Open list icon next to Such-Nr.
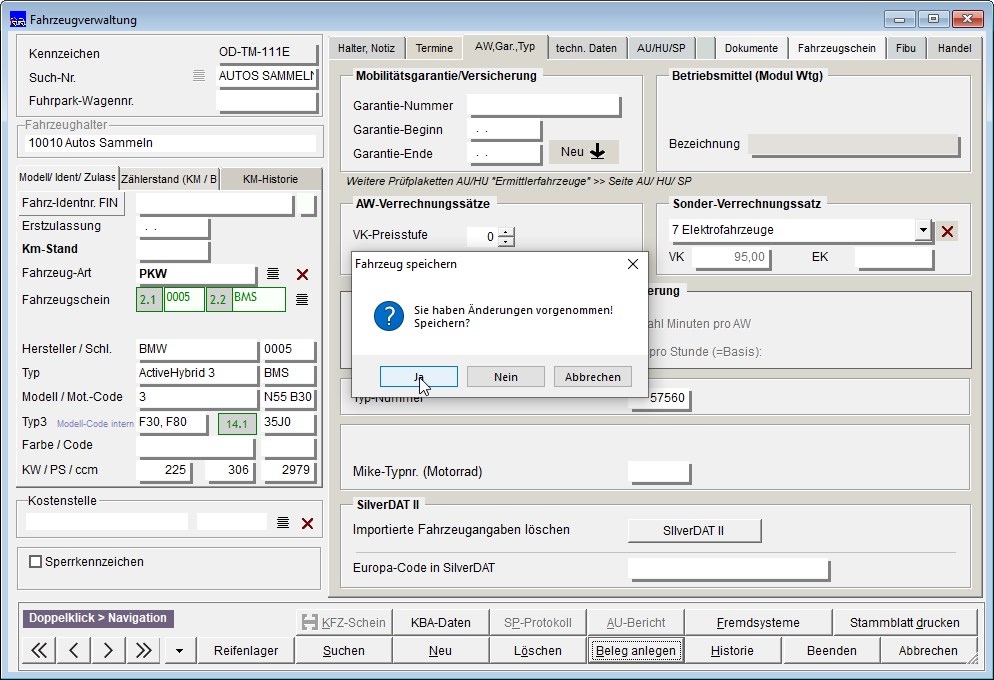 tap(199, 76)
